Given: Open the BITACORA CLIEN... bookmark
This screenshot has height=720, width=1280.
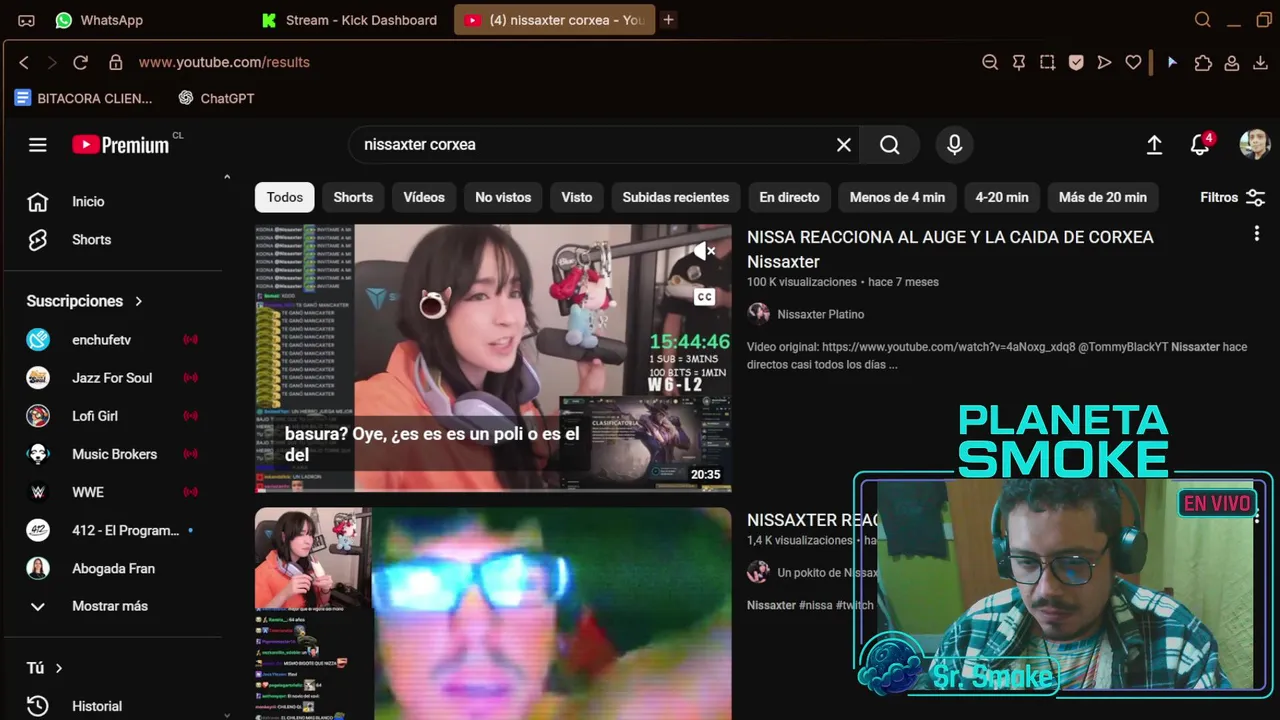Looking at the screenshot, I should pyautogui.click(x=84, y=98).
